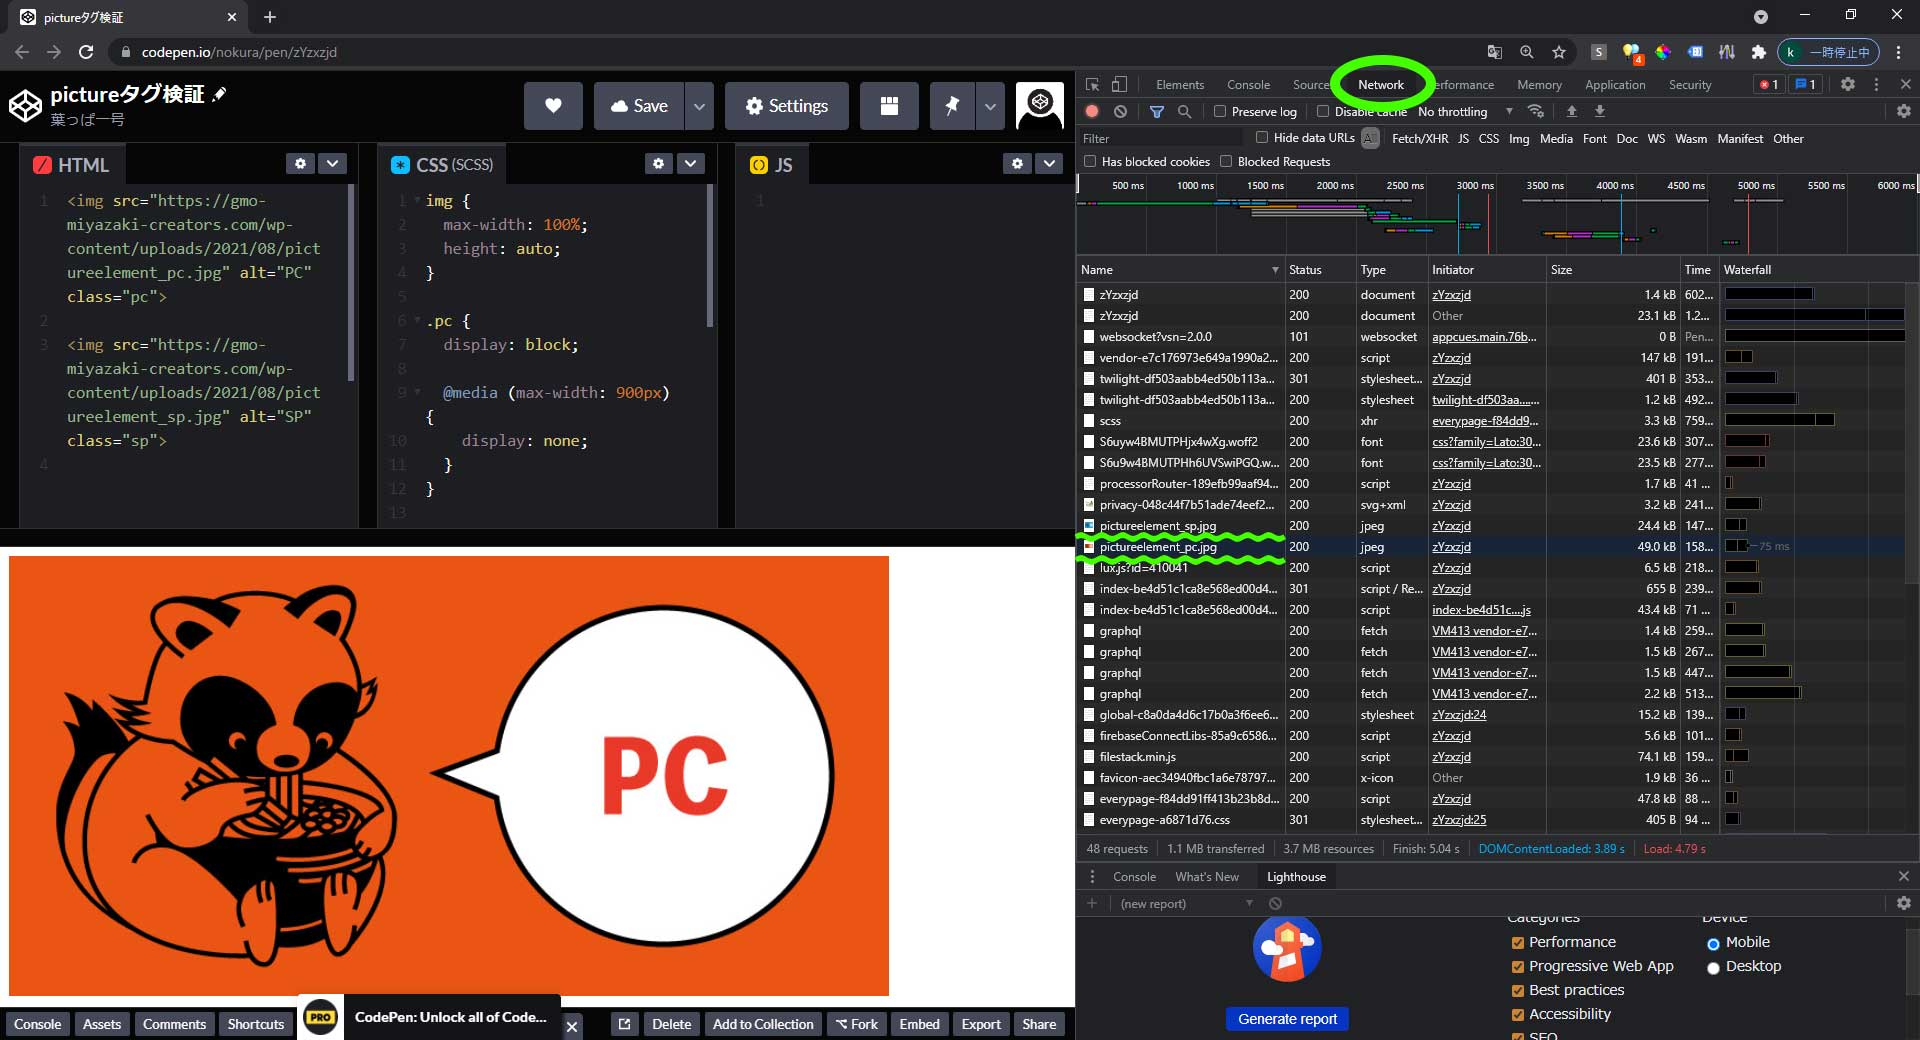Viewport: 1920px width, 1040px height.
Task: Reload the page in Chrome
Action: 86,52
